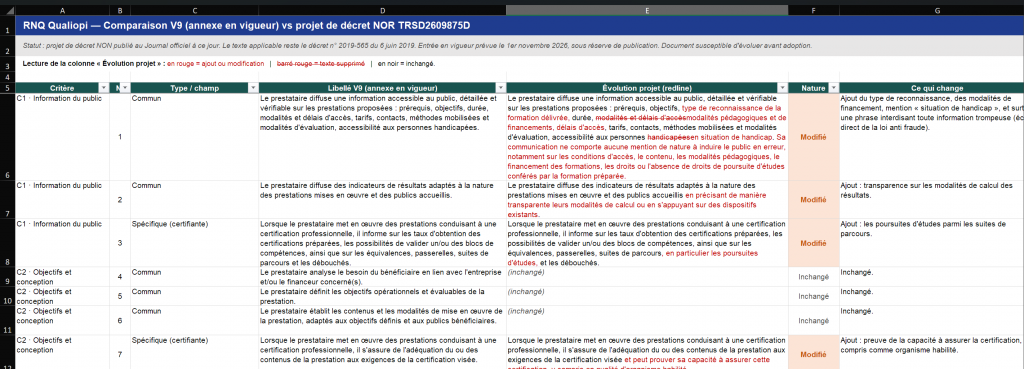The height and width of the screenshot is (369, 1024).
Task: Select column F header
Action: tap(814, 10)
